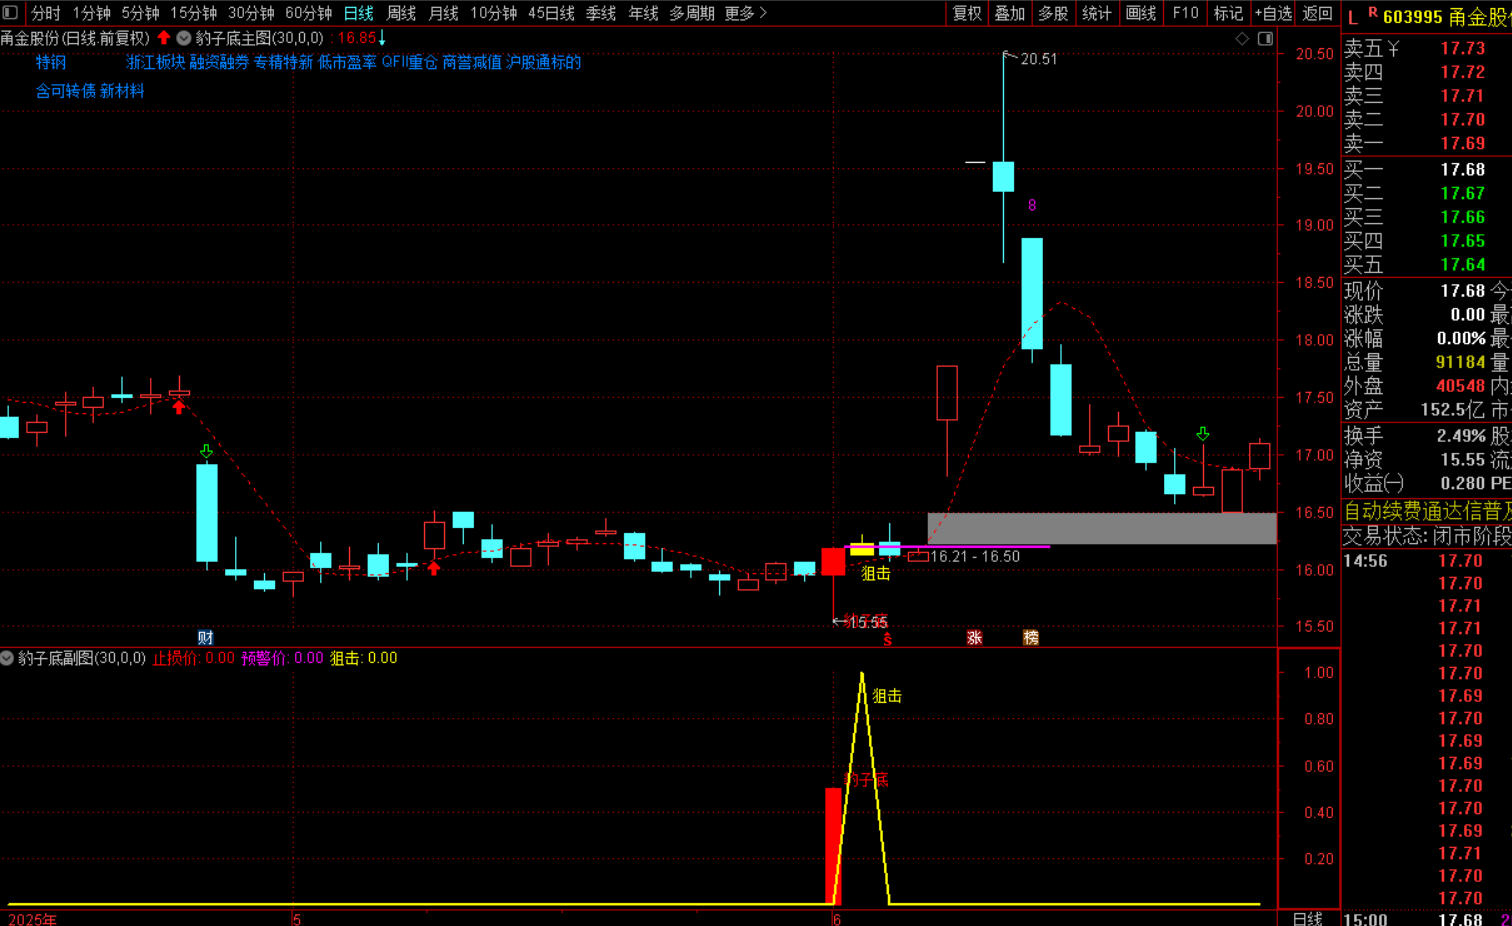Add stock with +自选 button
Image resolution: width=1512 pixels, height=926 pixels.
pos(1273,13)
